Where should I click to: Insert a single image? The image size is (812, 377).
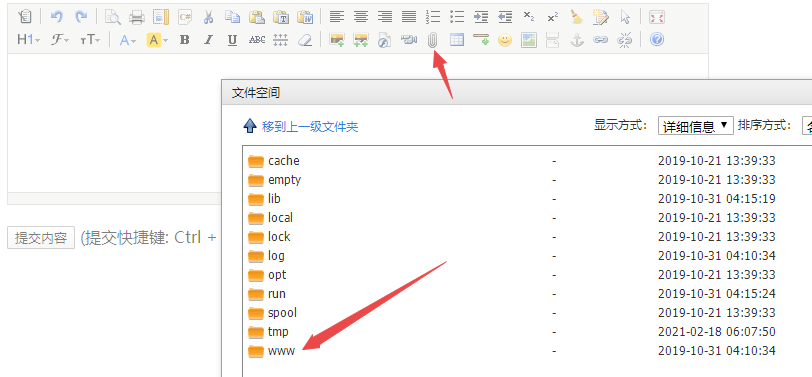337,40
